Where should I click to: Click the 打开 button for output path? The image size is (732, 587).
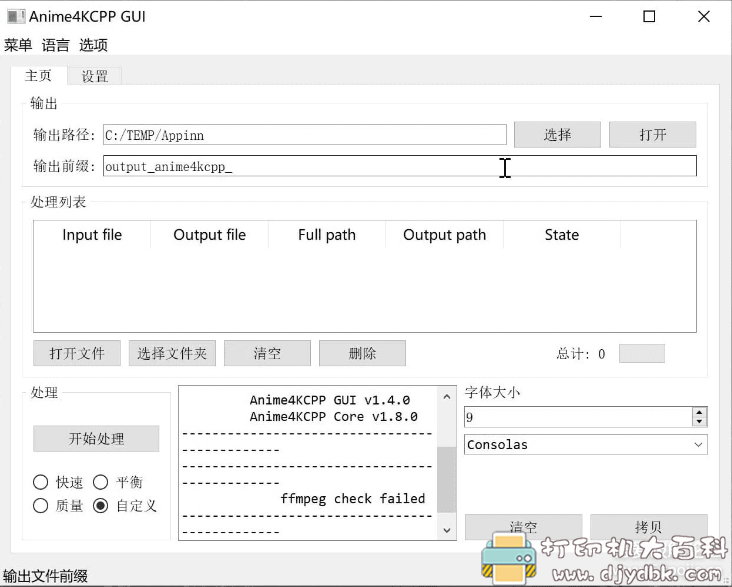tap(653, 135)
